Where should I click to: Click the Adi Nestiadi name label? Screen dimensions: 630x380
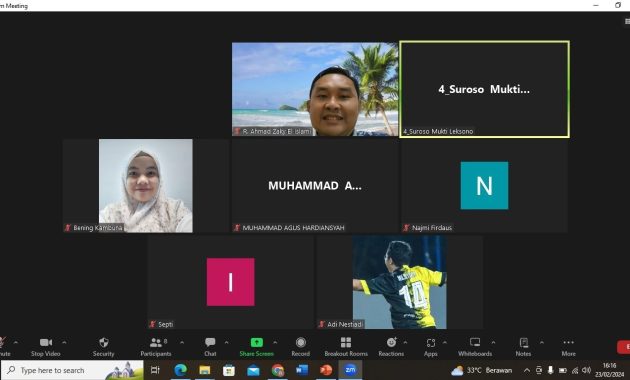tap(345, 324)
